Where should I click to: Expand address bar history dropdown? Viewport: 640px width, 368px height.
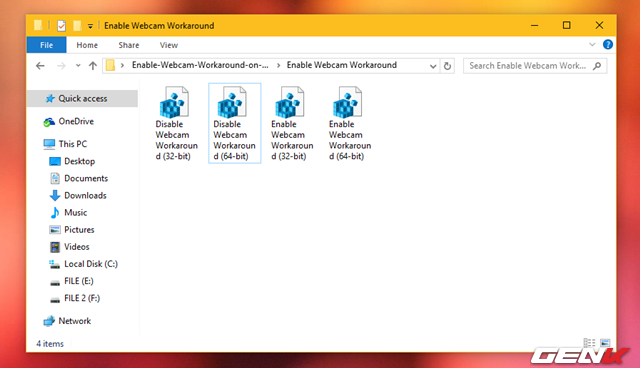(x=433, y=66)
